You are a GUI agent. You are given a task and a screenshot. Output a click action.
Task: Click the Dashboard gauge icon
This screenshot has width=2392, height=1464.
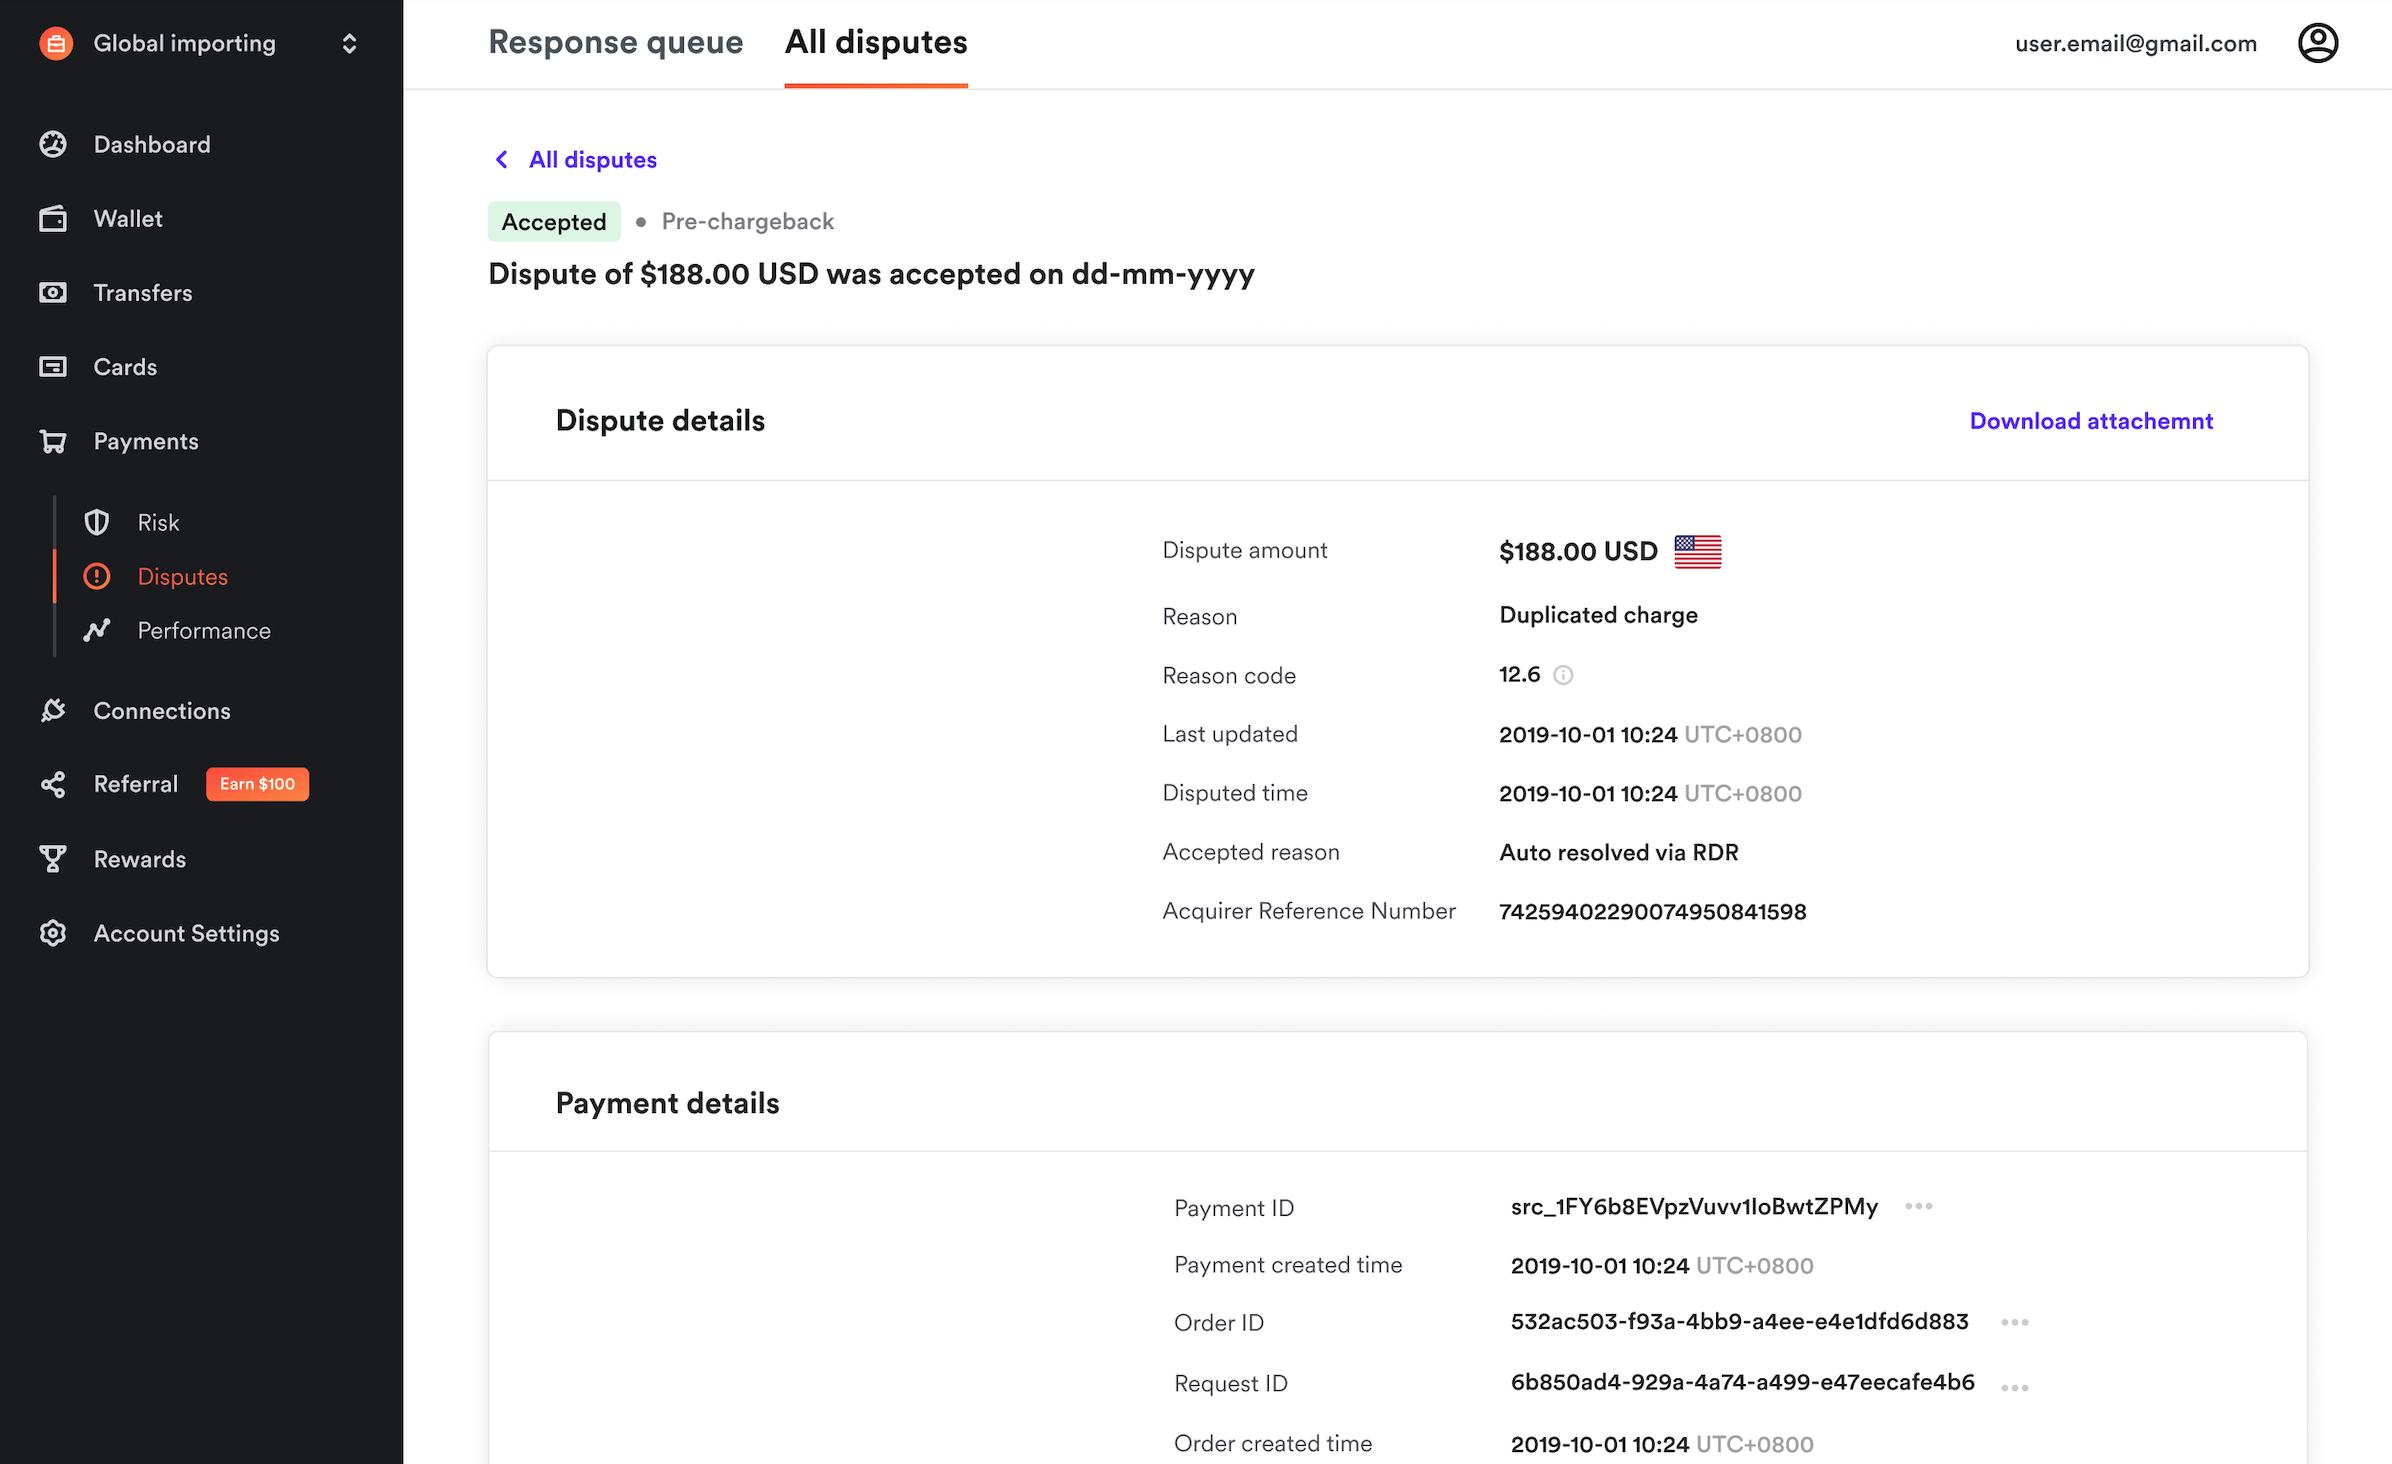point(53,144)
